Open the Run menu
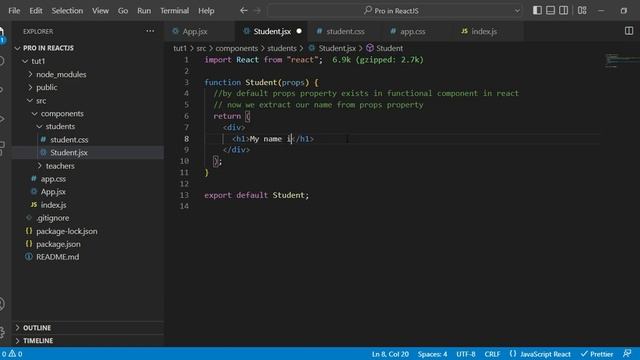 coord(144,11)
